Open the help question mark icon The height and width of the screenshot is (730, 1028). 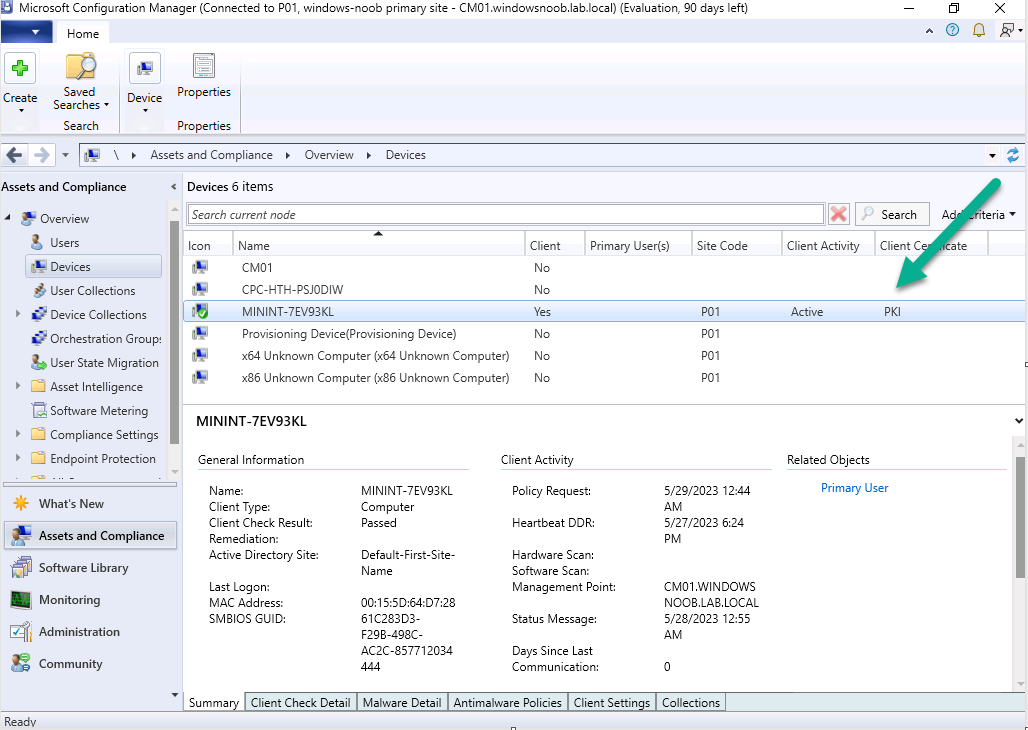point(952,30)
